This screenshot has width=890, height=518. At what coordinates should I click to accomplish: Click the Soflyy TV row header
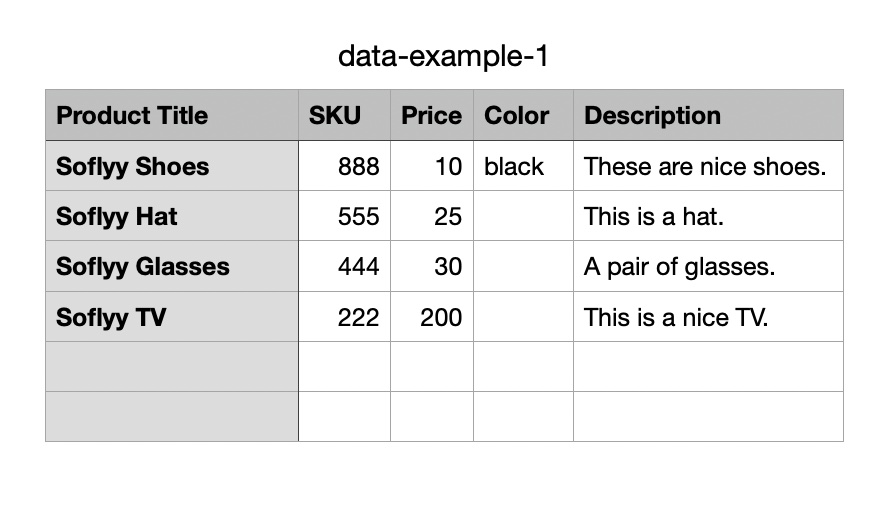171,318
